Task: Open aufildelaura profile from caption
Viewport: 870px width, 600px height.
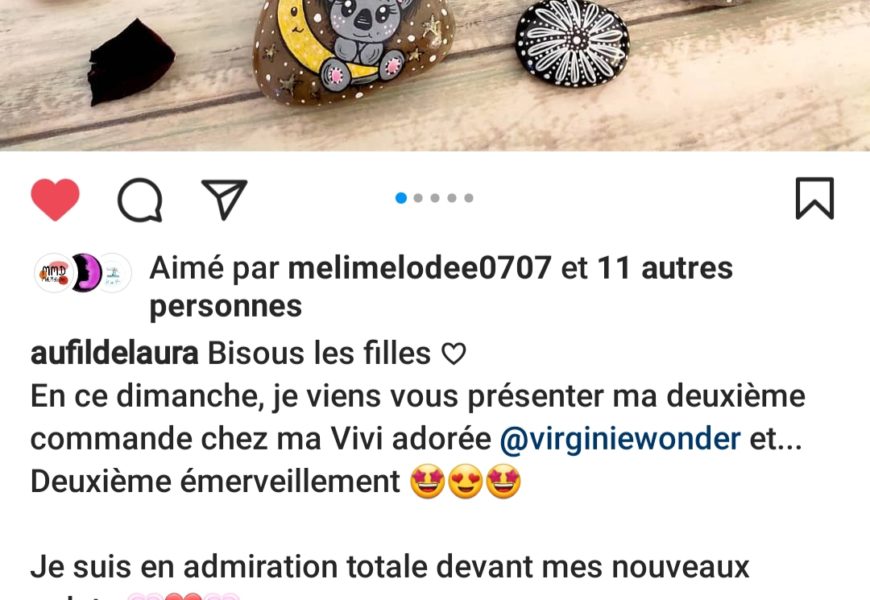Action: tap(114, 354)
